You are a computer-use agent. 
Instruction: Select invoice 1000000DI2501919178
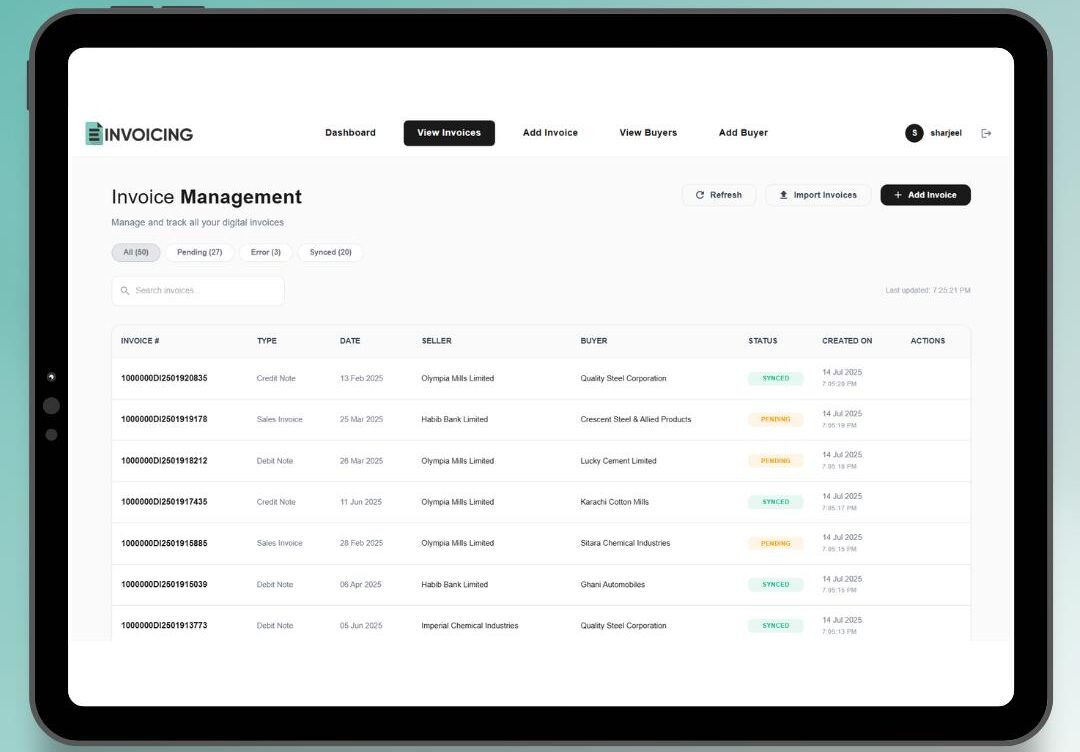tap(164, 419)
